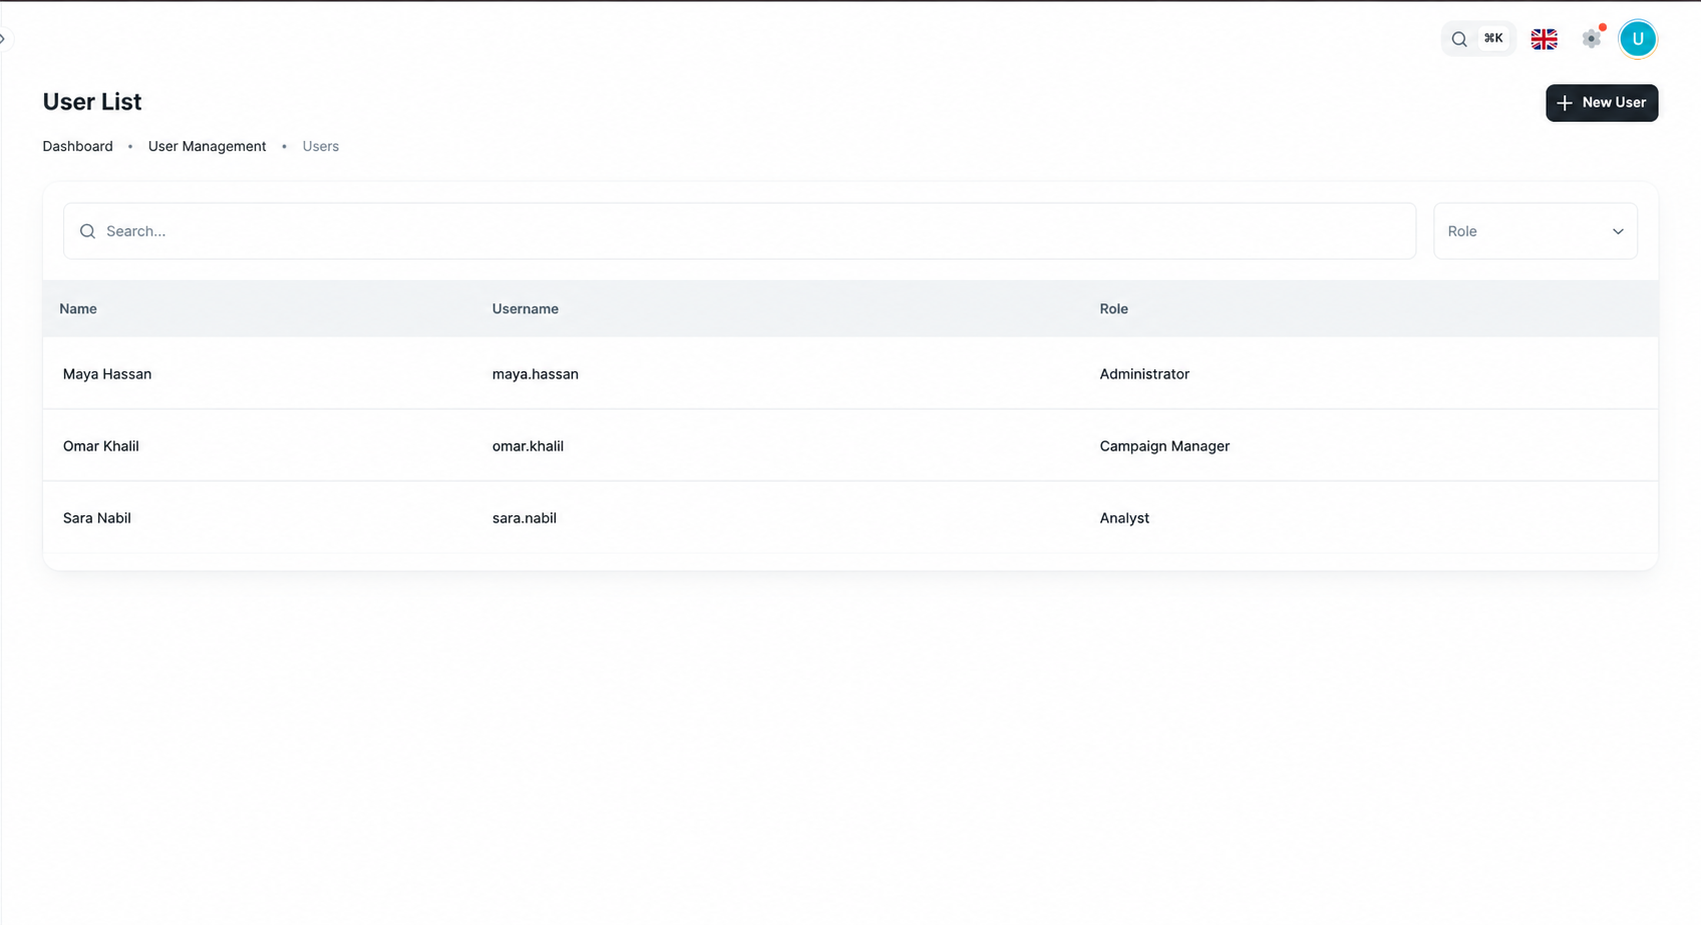Click the UK flag language selector
Image resolution: width=1701 pixels, height=925 pixels.
click(1544, 39)
